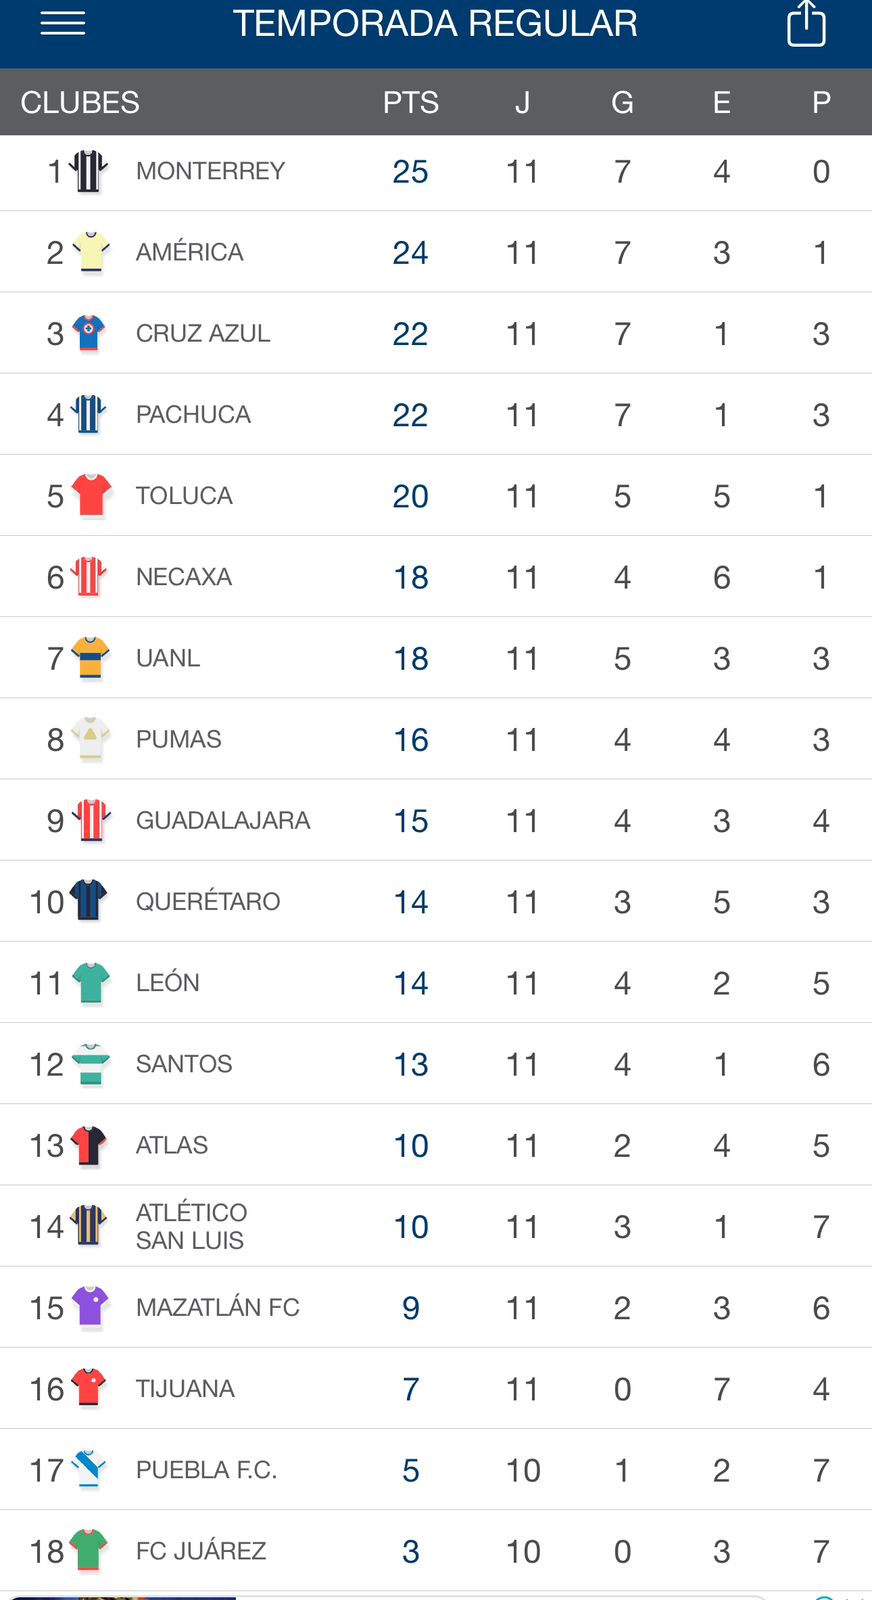872x1600 pixels.
Task: Select the Querétaro team name
Action: pos(208,901)
